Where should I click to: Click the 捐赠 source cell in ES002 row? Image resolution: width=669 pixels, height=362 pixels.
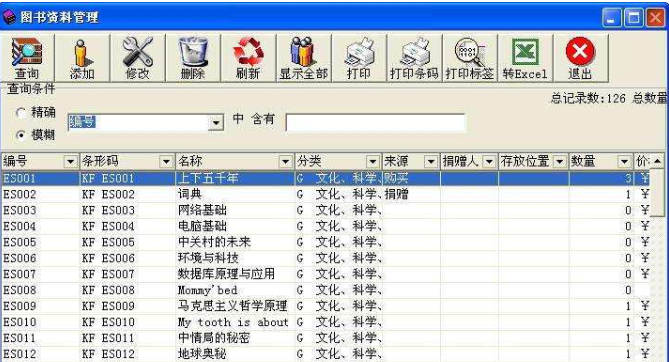pos(411,194)
